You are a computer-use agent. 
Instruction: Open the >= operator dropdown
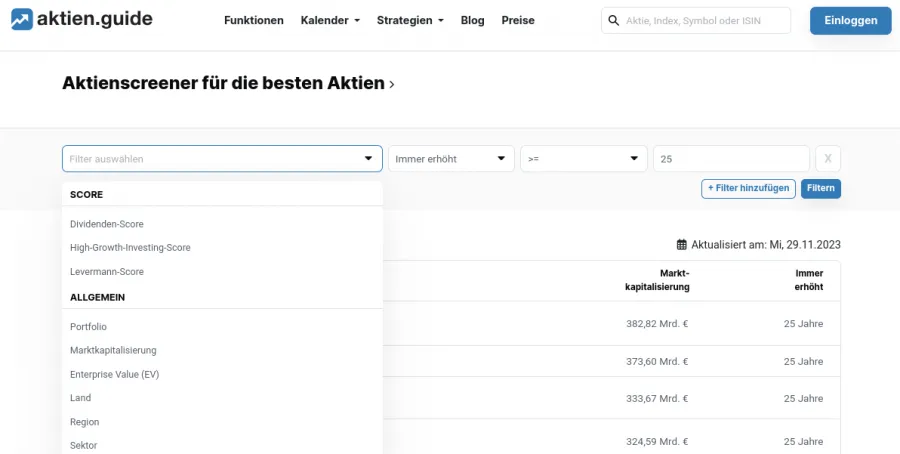coord(584,159)
